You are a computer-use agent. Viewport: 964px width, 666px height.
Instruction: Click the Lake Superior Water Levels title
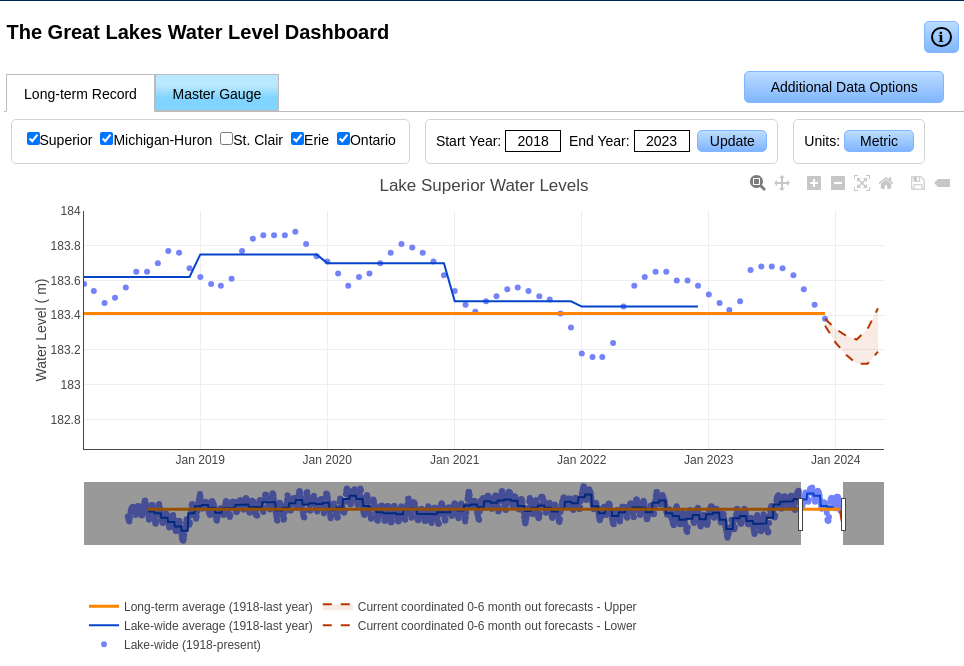[484, 185]
